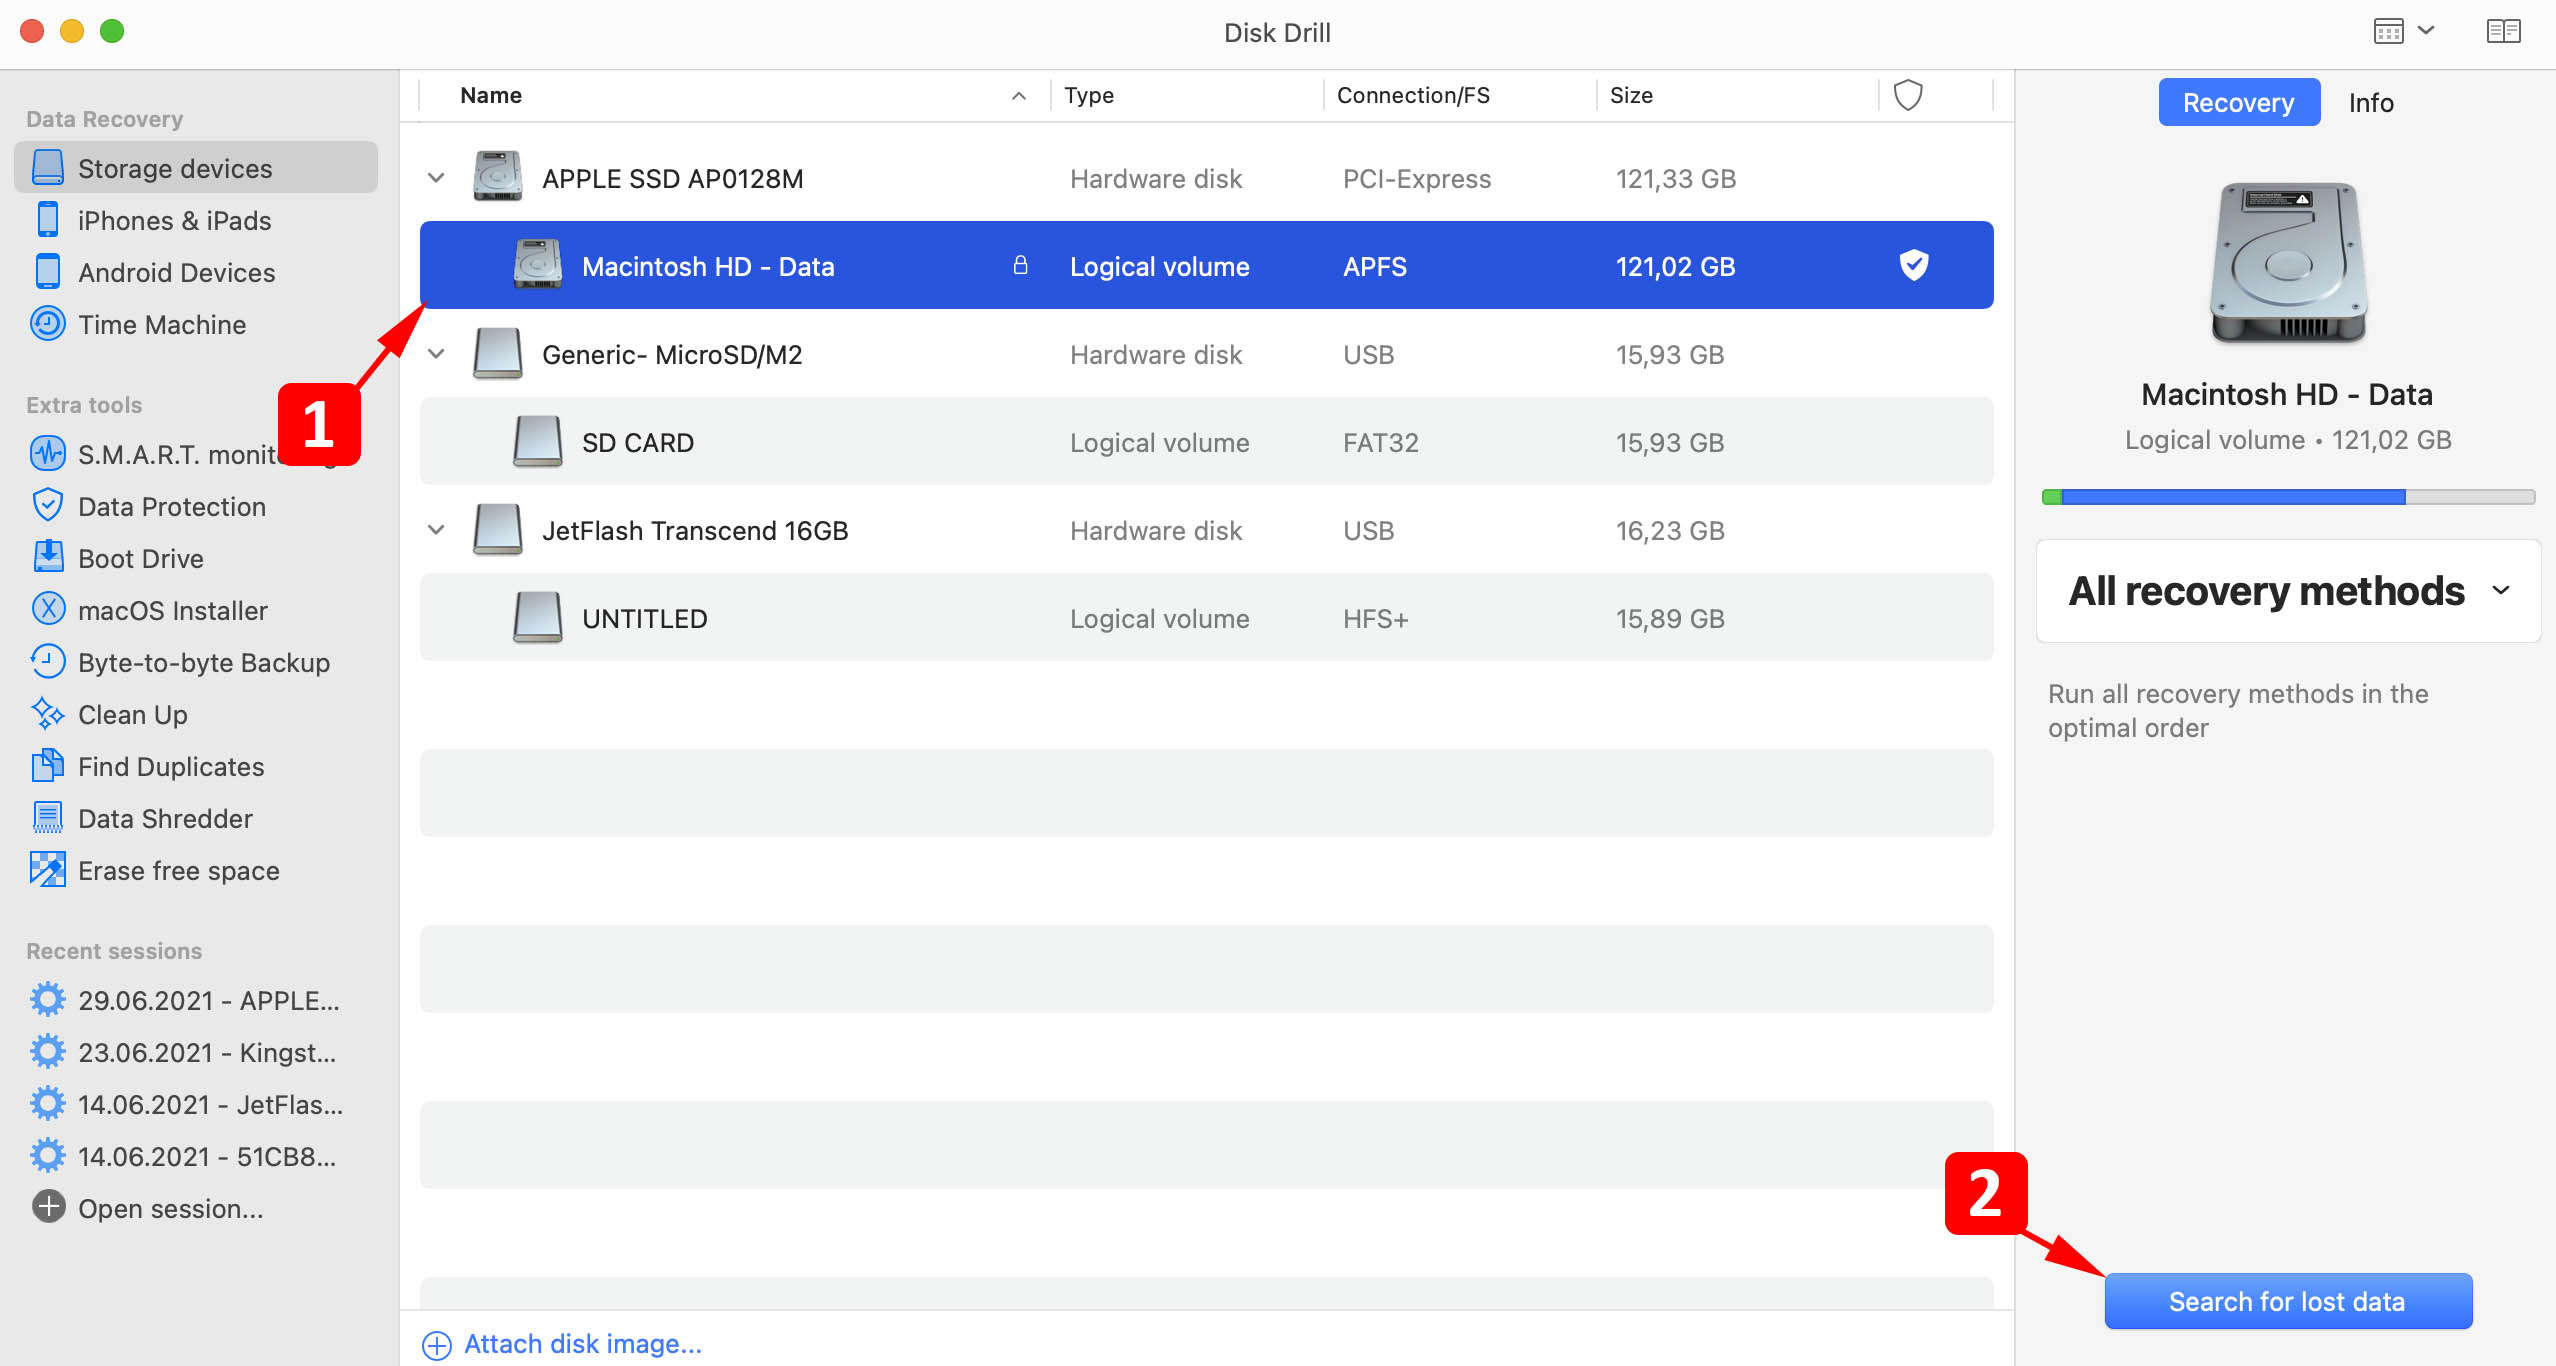
Task: Collapse the JetFlash Transcend 16GB disk
Action: [x=436, y=530]
